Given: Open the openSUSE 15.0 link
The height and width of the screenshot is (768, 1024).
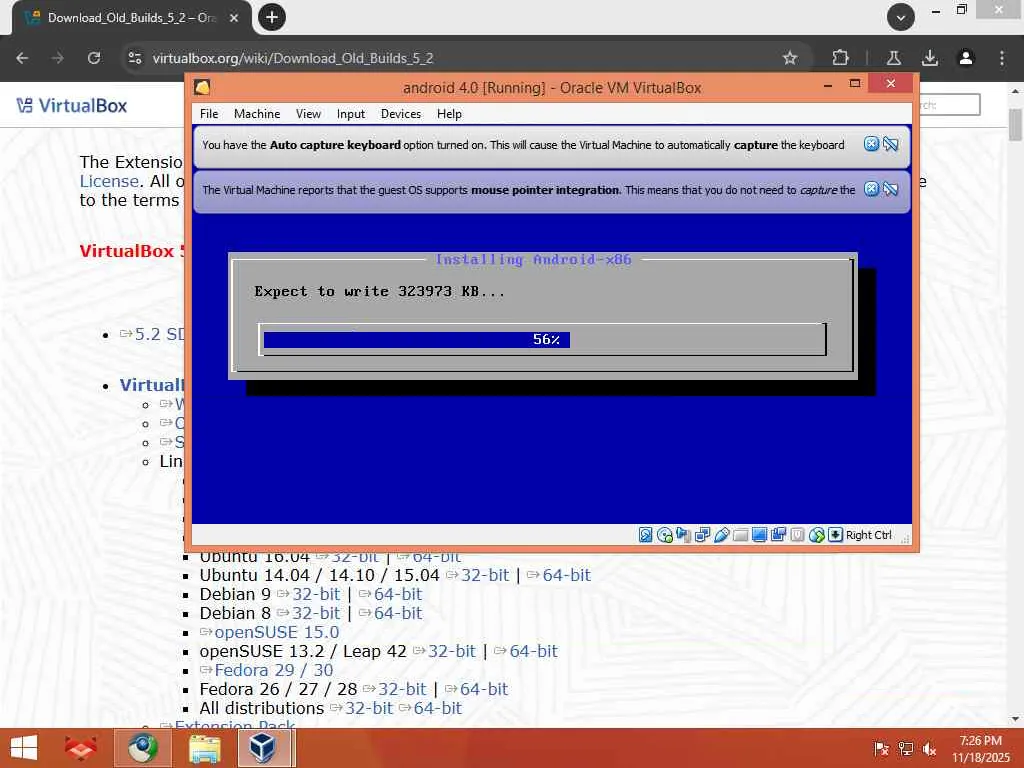Looking at the screenshot, I should [276, 632].
